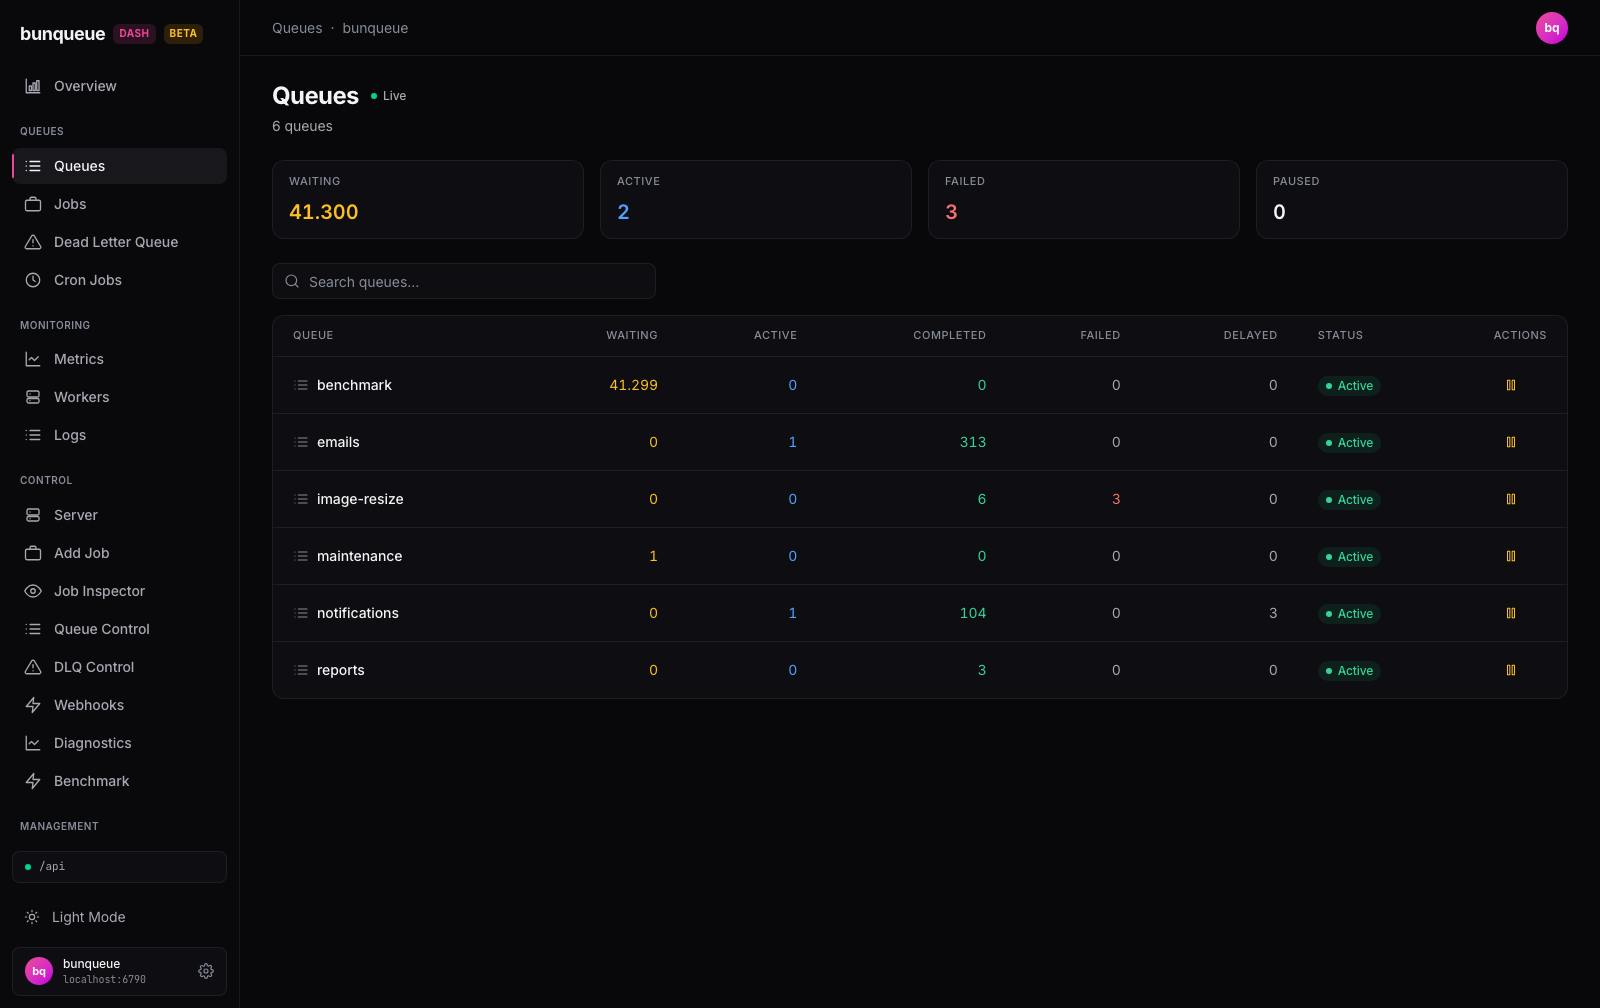Click the Overview chart icon in sidebar
Image resolution: width=1600 pixels, height=1008 pixels.
tap(33, 86)
